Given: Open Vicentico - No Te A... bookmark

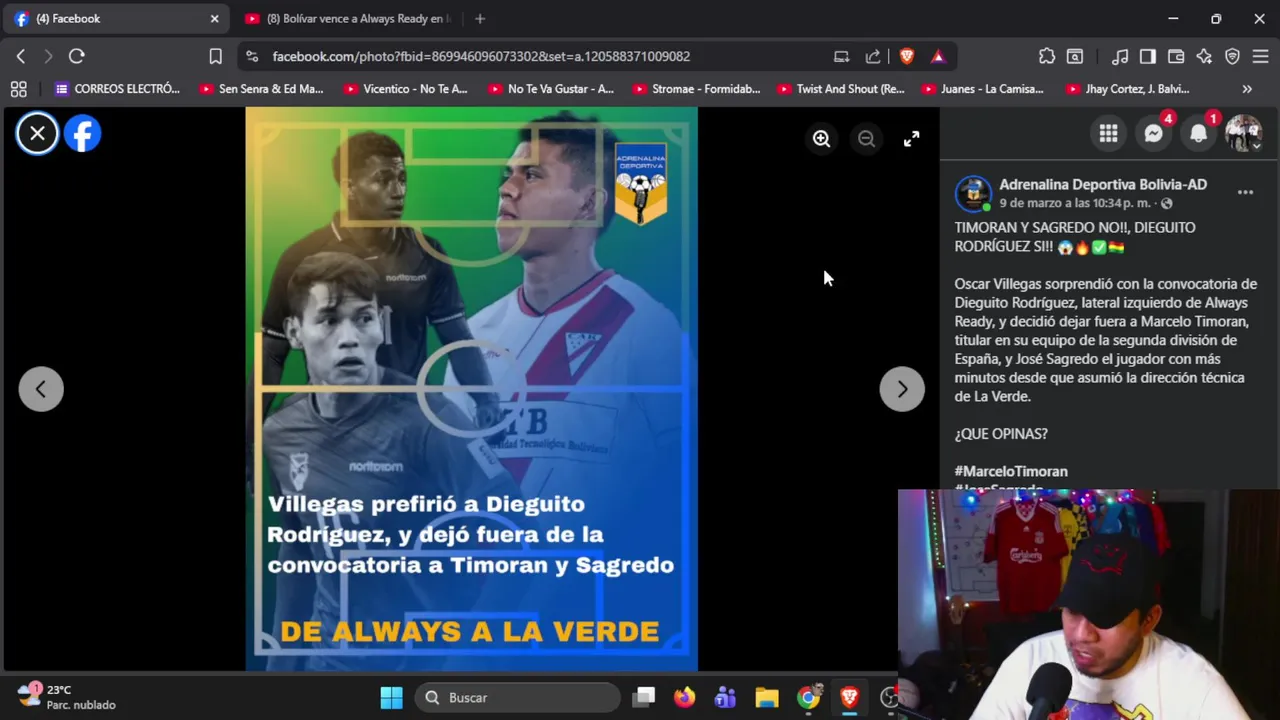Looking at the screenshot, I should pyautogui.click(x=406, y=89).
